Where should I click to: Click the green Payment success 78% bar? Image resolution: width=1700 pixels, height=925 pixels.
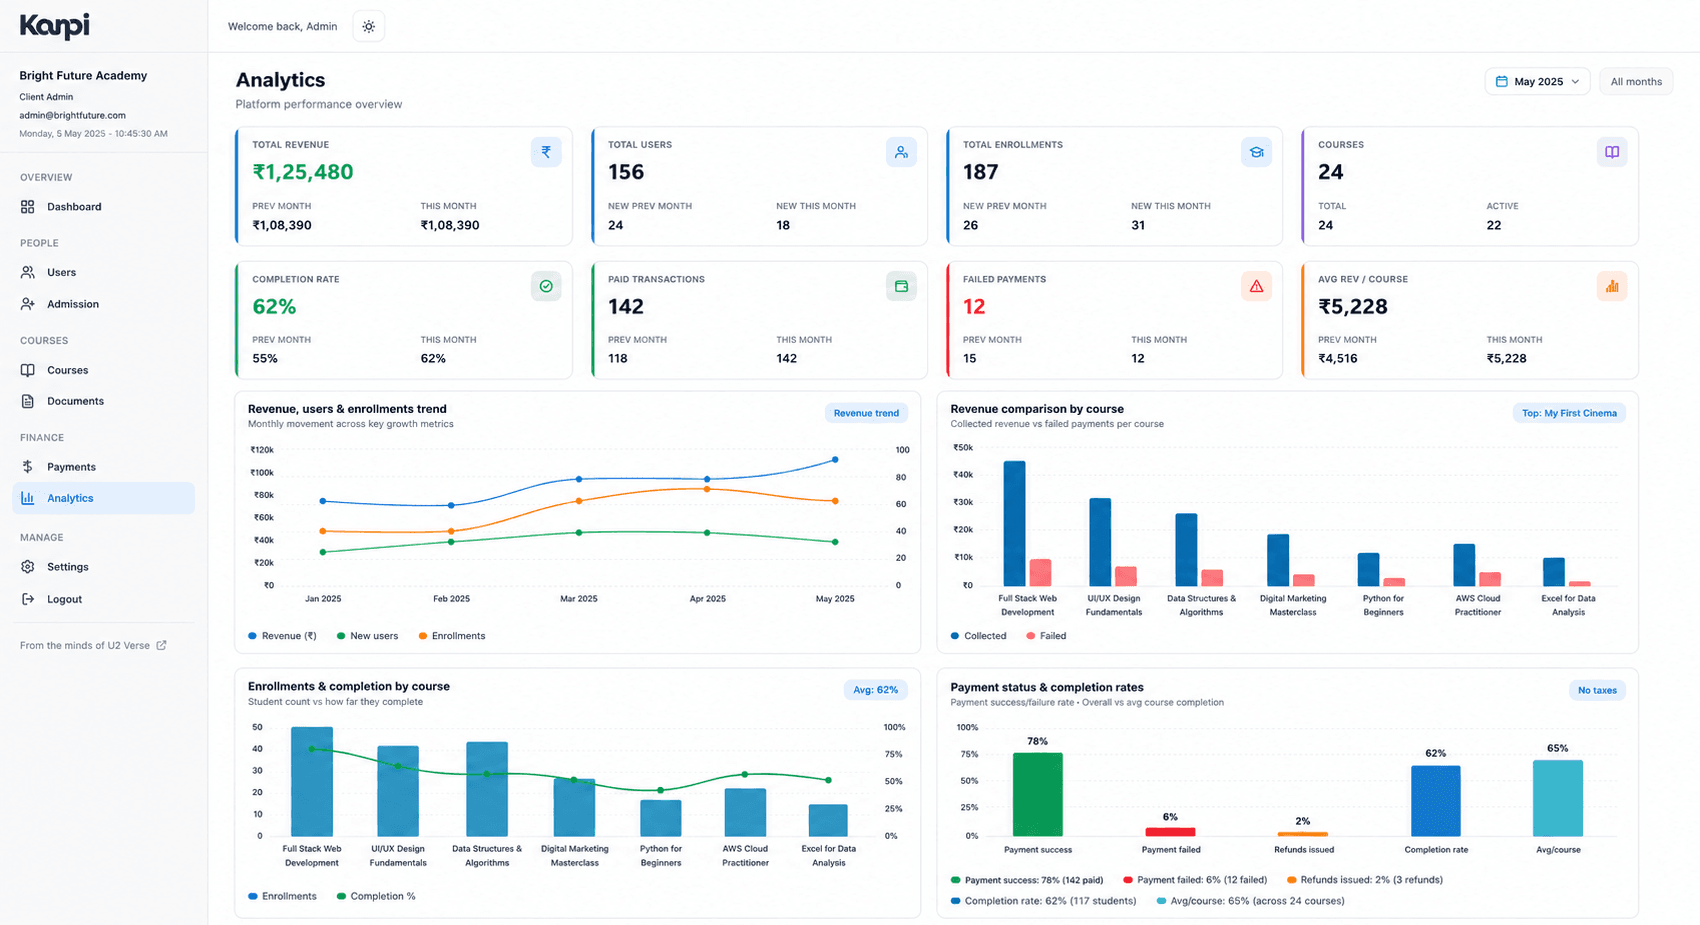(1037, 794)
